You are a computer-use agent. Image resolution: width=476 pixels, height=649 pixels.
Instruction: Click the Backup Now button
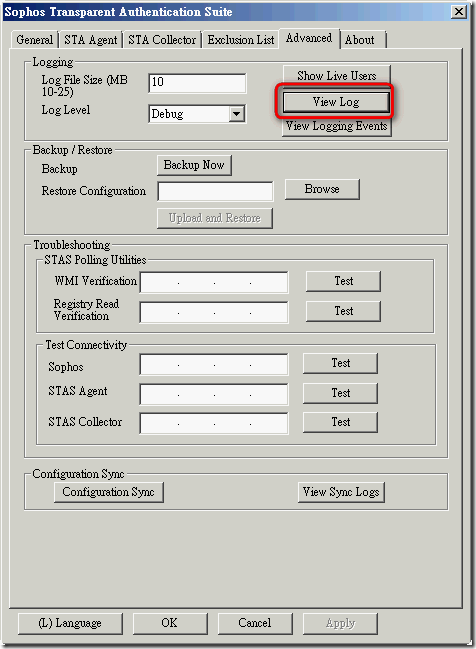point(194,165)
